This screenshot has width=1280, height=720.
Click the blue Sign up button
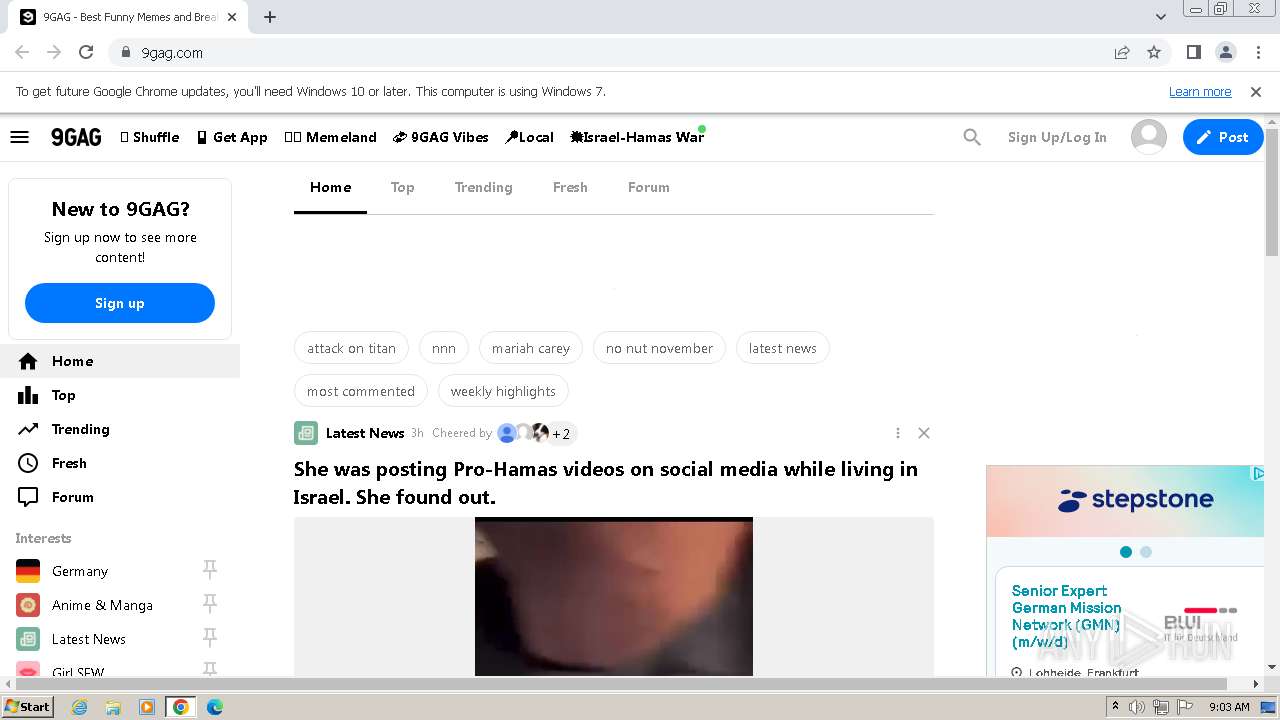pos(120,303)
